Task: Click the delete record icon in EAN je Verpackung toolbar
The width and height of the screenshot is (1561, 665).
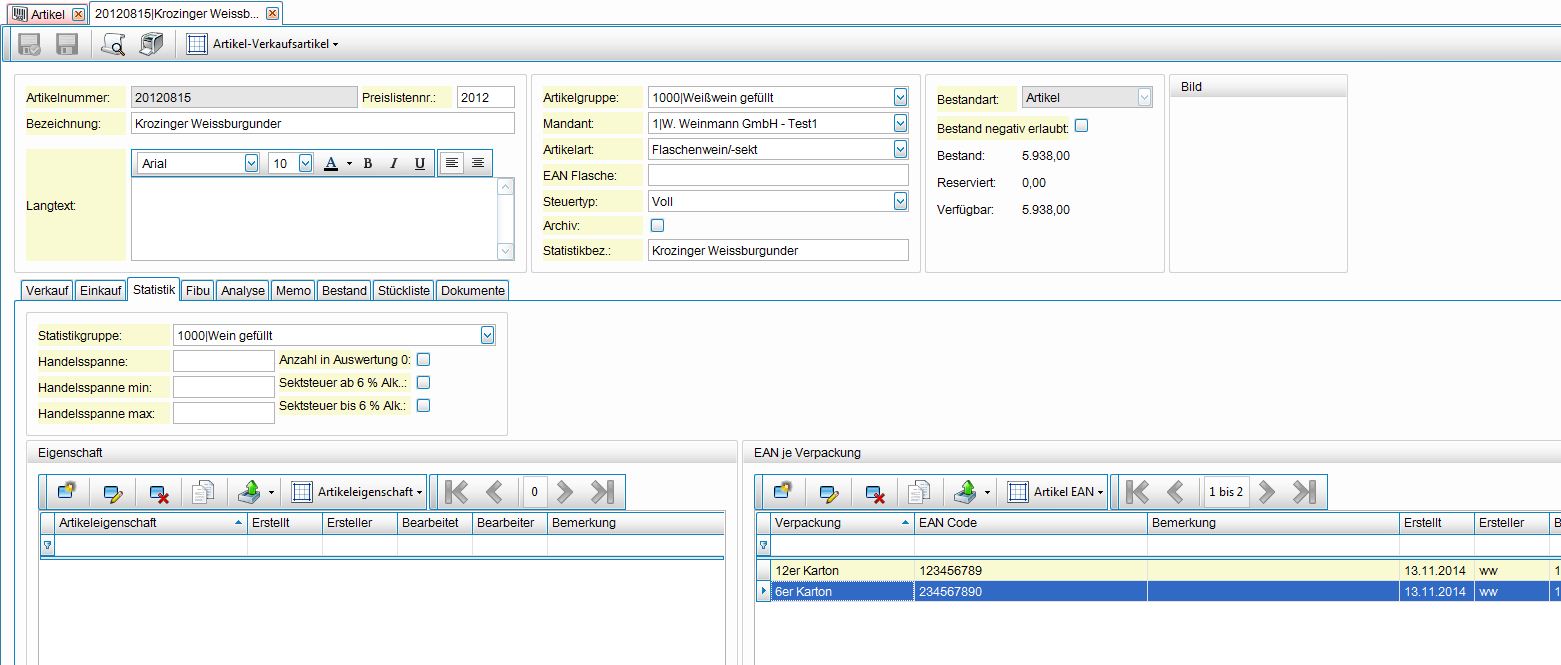Action: pos(876,492)
